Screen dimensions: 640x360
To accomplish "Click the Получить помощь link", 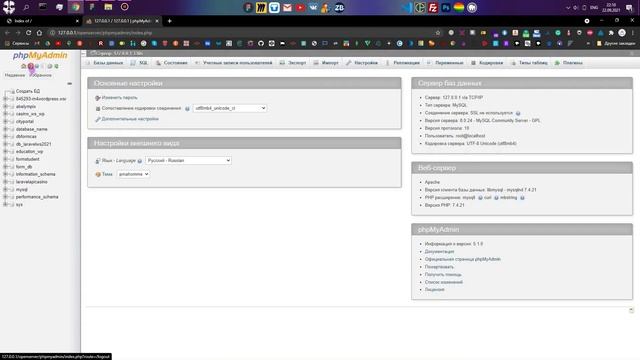I will [x=443, y=275].
